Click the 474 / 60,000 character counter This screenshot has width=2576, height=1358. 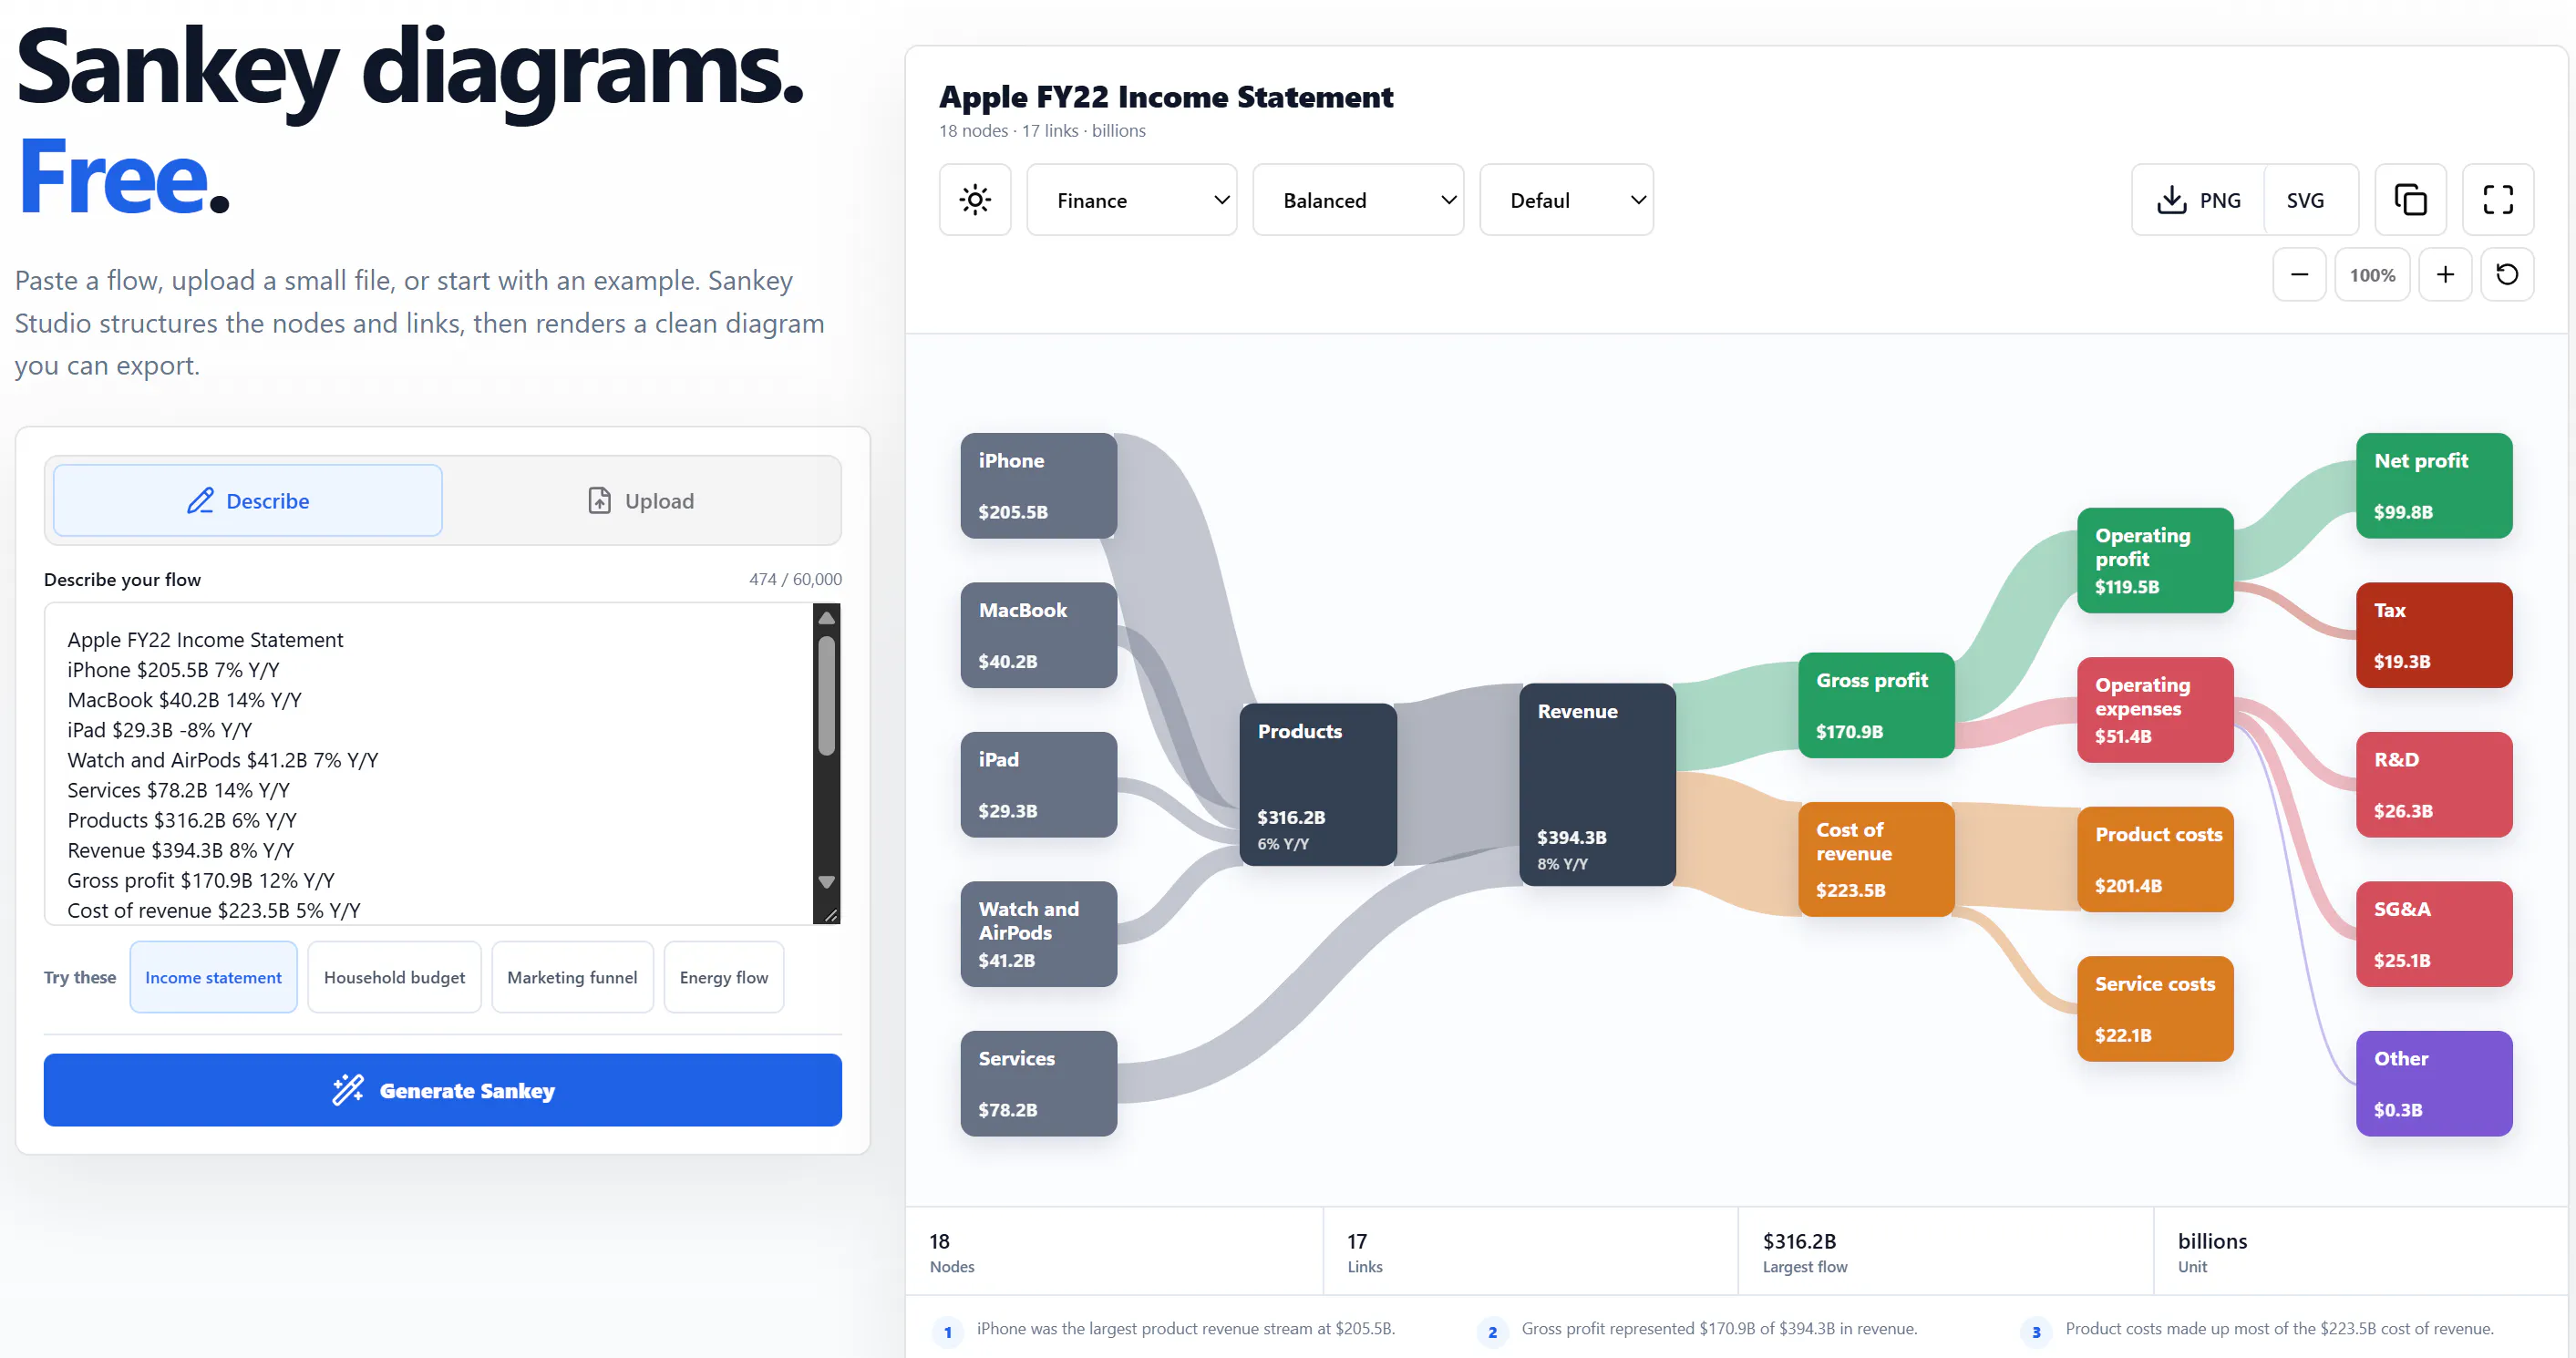(795, 579)
